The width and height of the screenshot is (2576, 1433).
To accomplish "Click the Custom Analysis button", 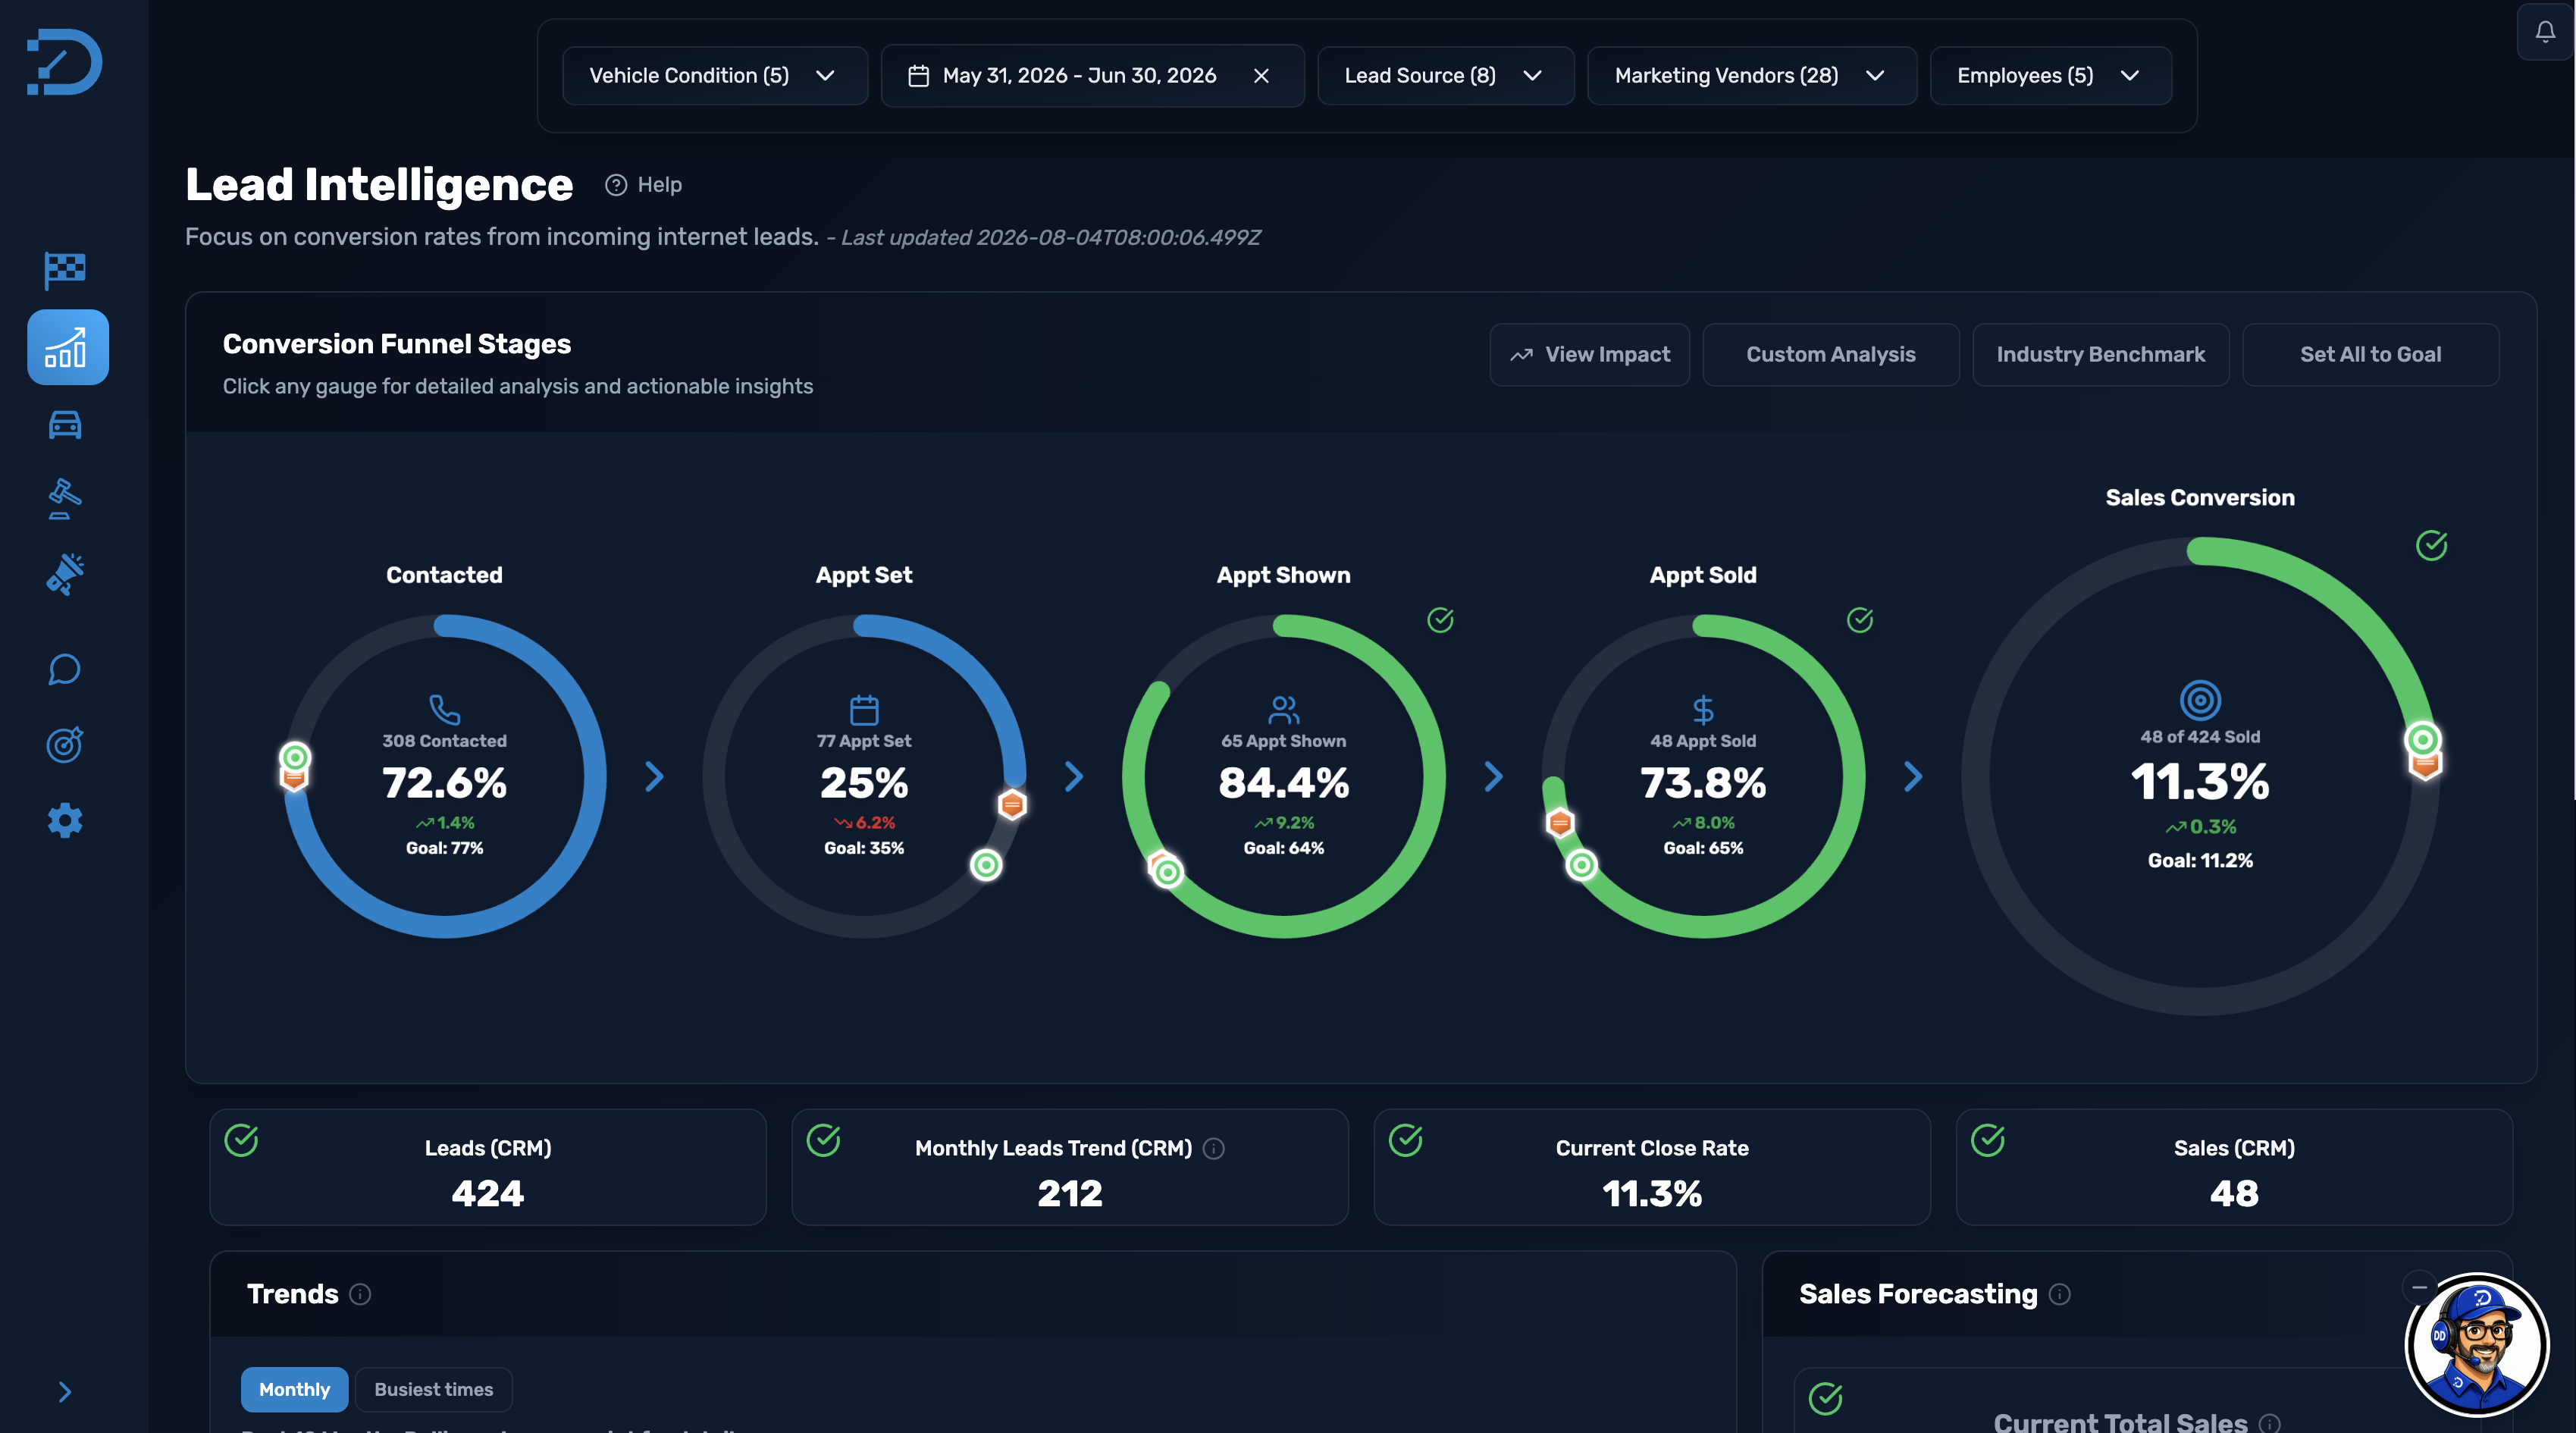I will coord(1831,354).
